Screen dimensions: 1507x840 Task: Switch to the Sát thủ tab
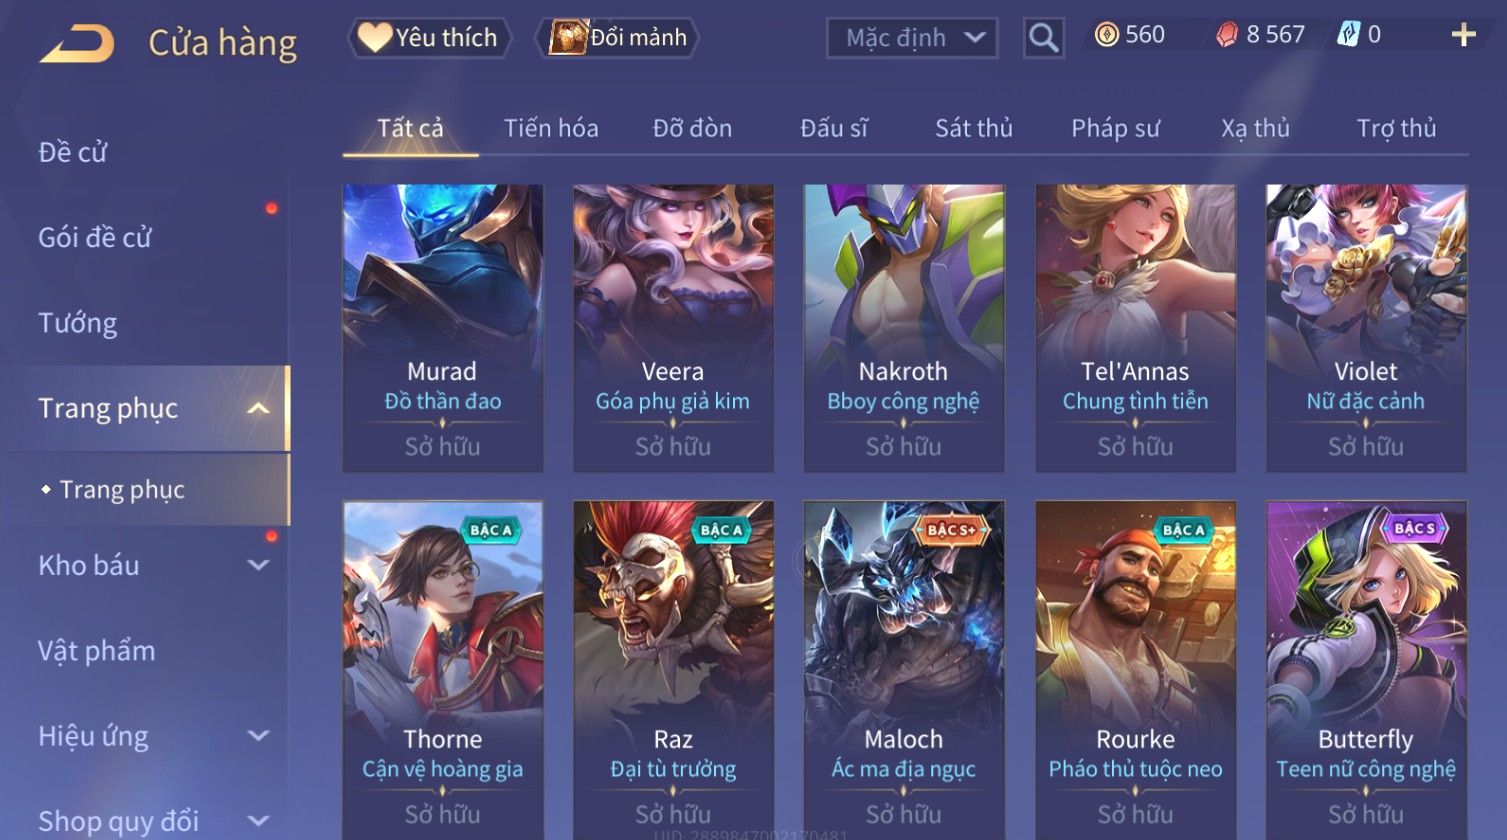974,128
